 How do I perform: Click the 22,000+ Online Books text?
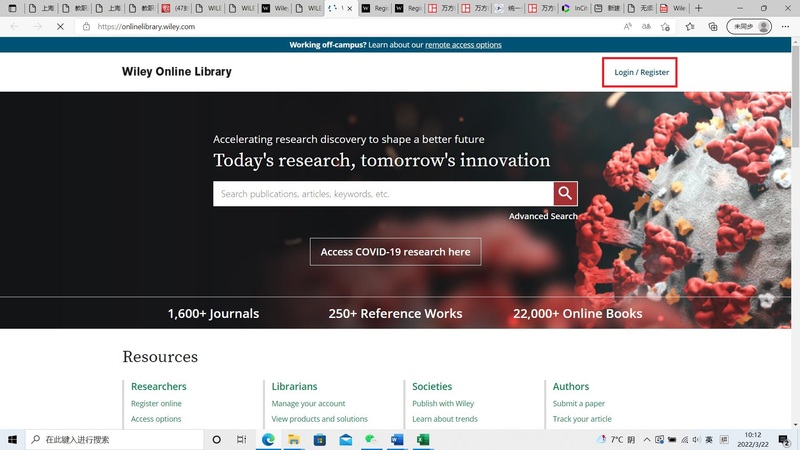[x=578, y=313]
